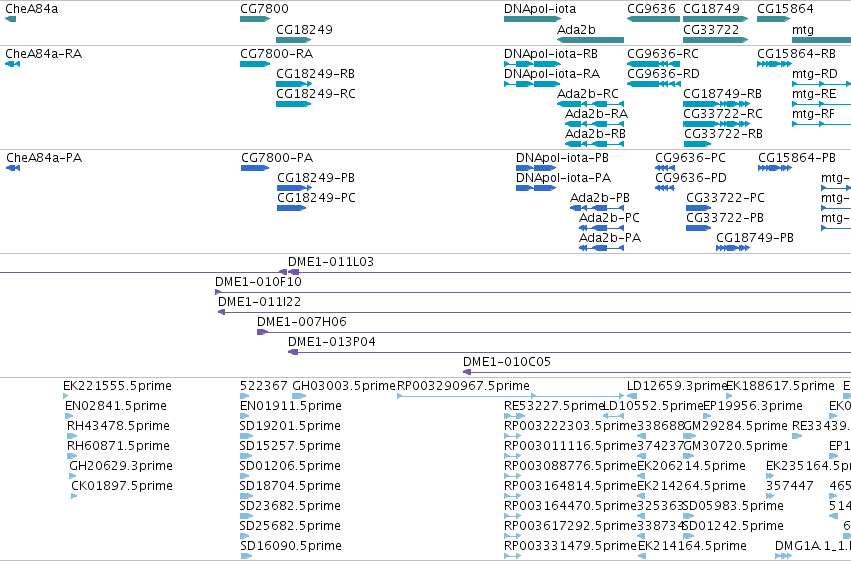Select protein CG18749-PB

[755, 238]
